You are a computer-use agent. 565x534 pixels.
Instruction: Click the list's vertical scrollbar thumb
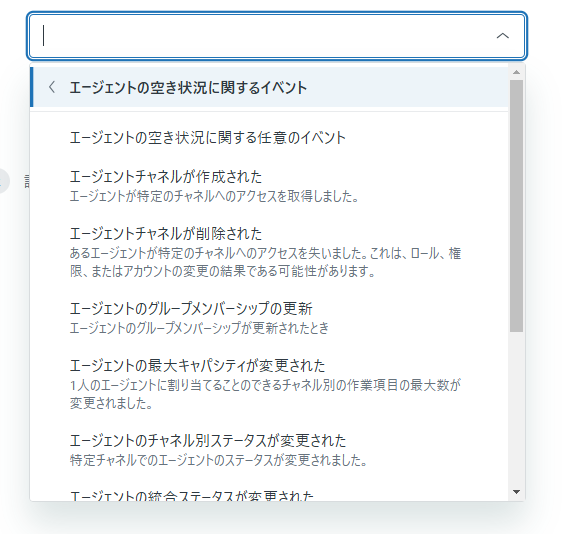[517, 206]
